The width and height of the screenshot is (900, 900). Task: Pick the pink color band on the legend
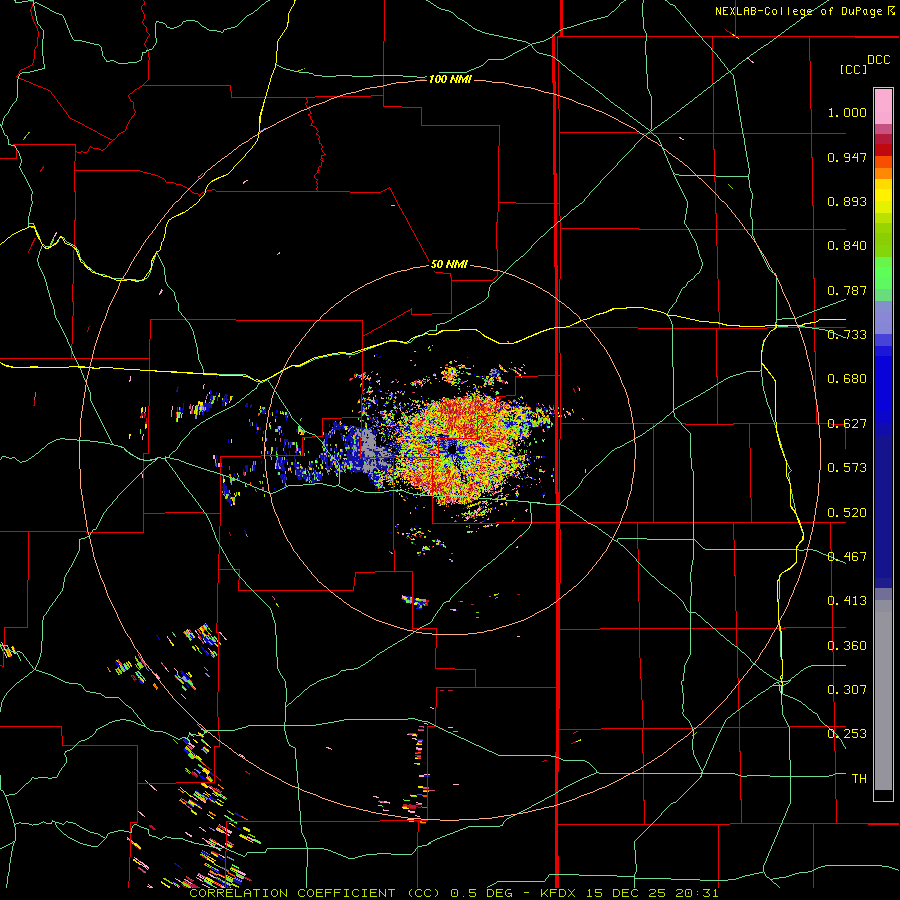coord(883,107)
